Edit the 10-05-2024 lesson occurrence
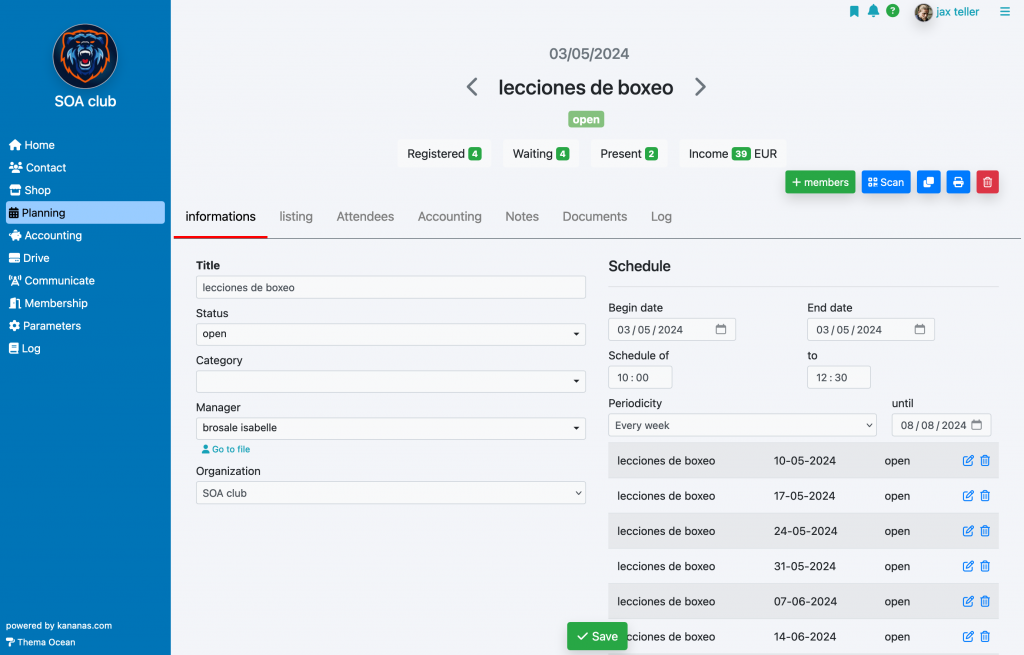The image size is (1024, 655). coord(967,461)
